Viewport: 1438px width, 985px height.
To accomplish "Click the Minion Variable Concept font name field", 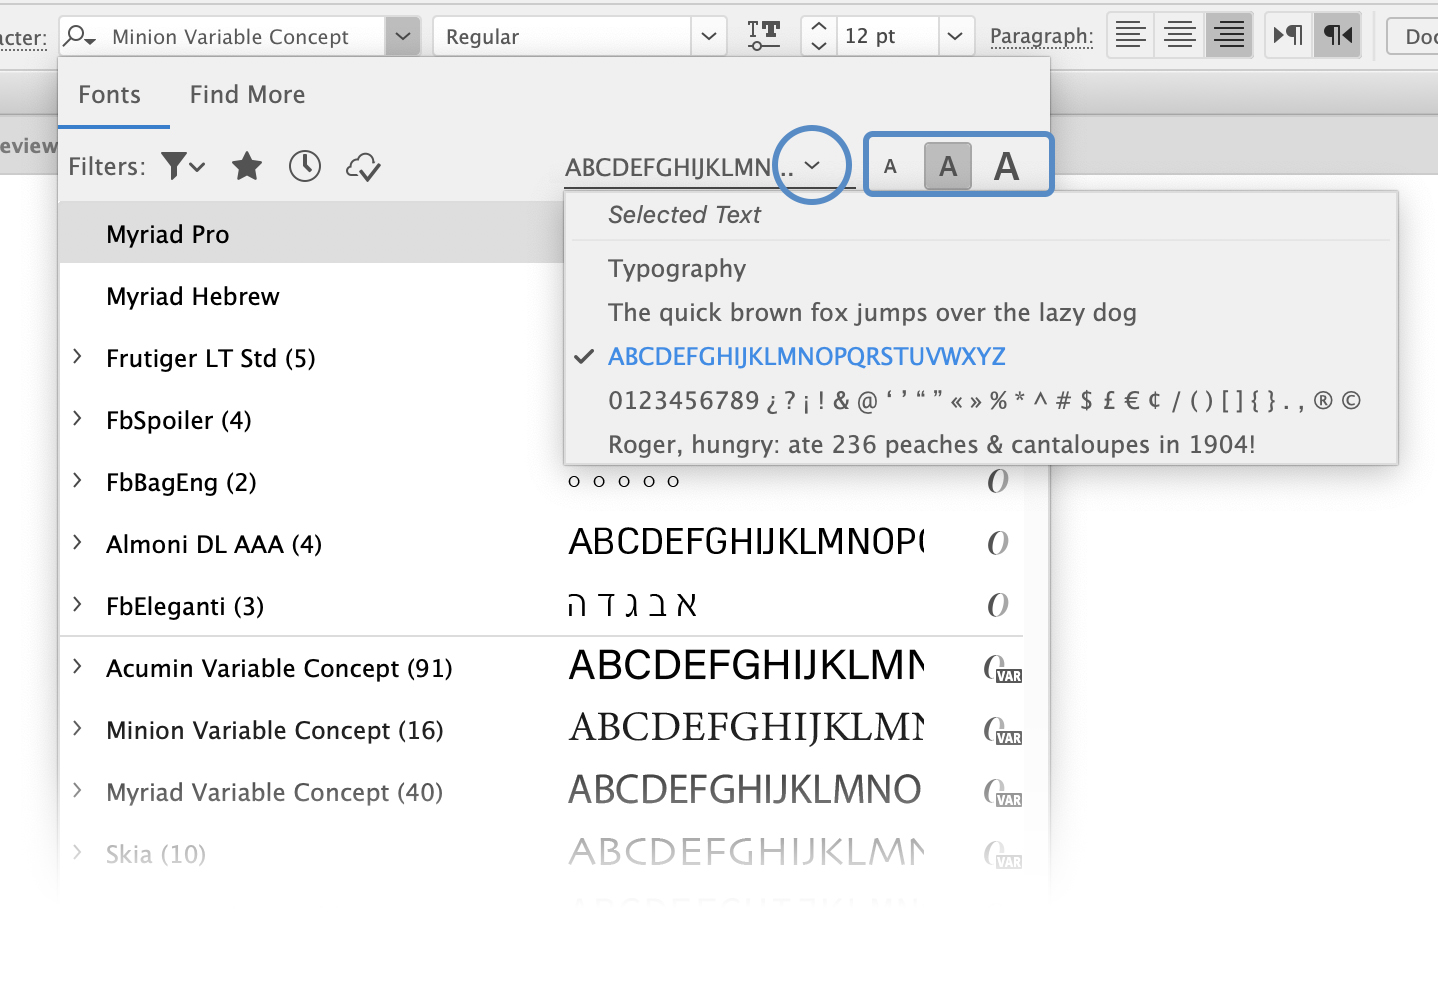I will [x=230, y=37].
